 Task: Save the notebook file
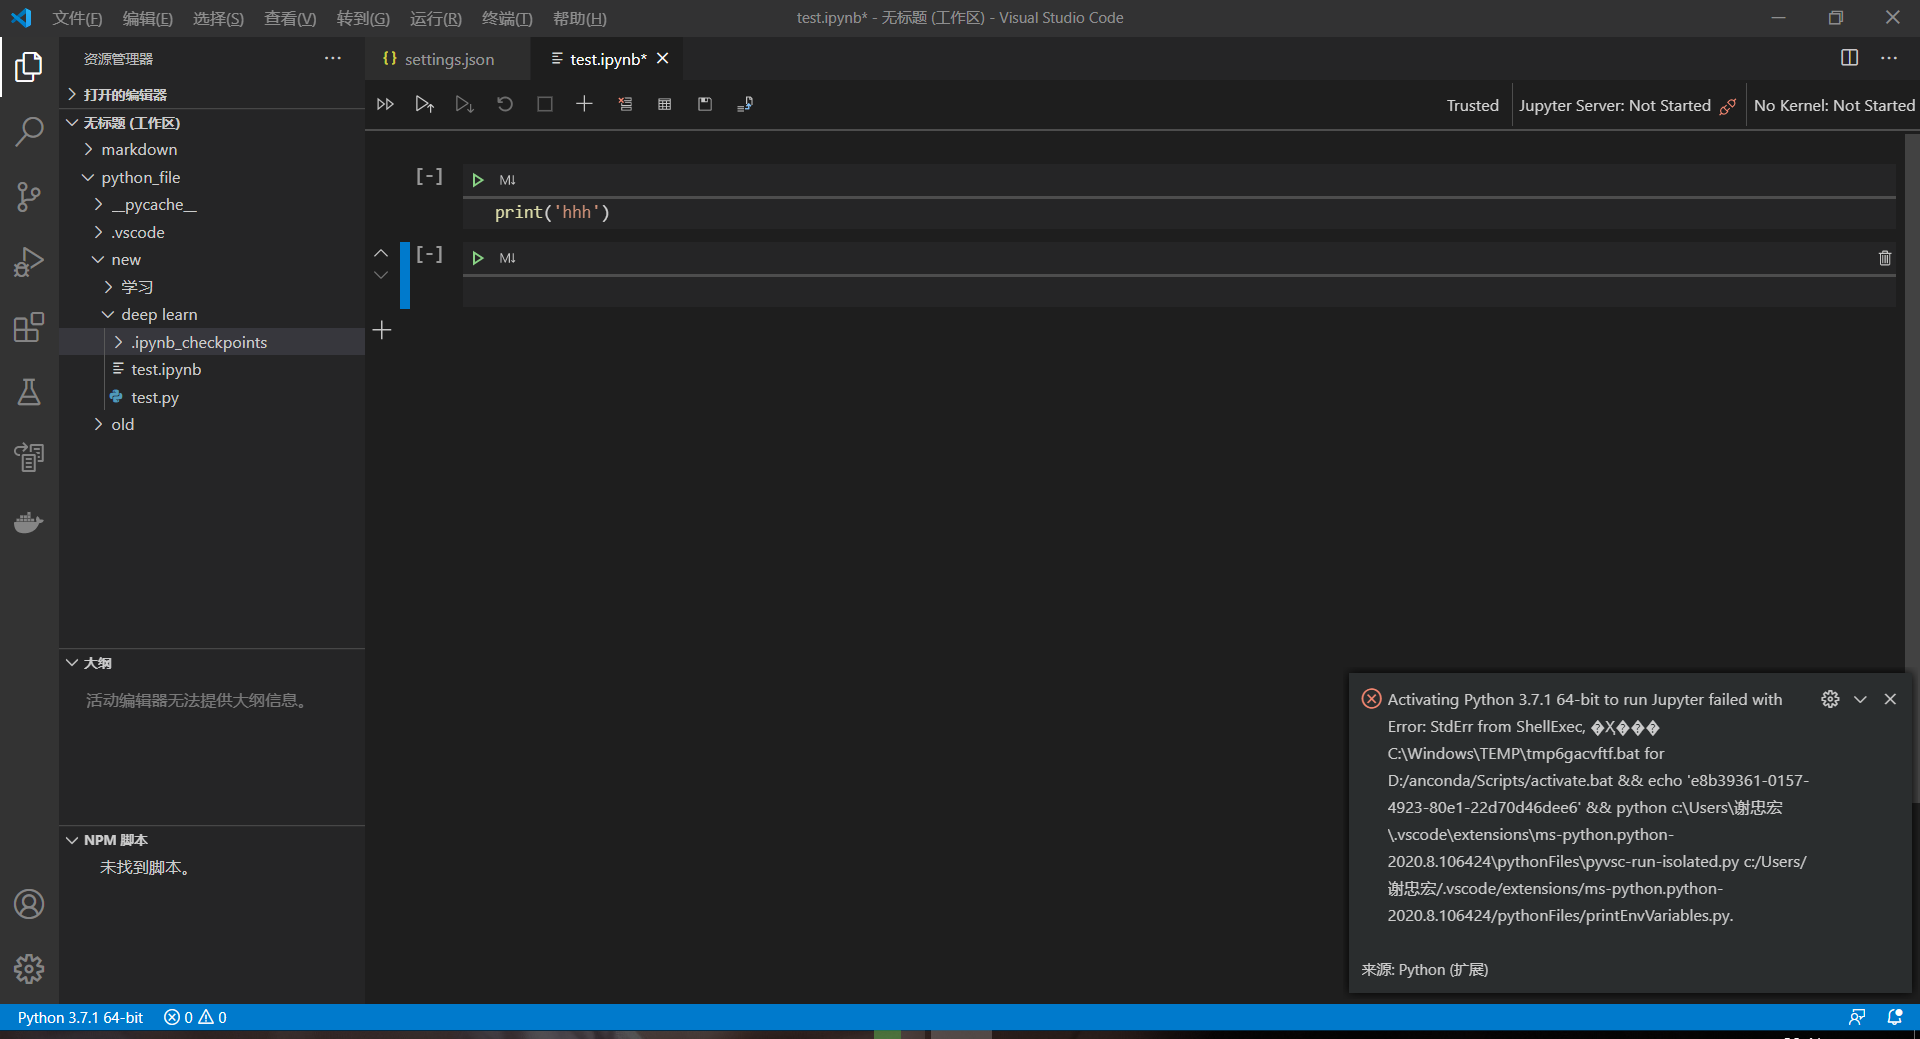pos(705,104)
